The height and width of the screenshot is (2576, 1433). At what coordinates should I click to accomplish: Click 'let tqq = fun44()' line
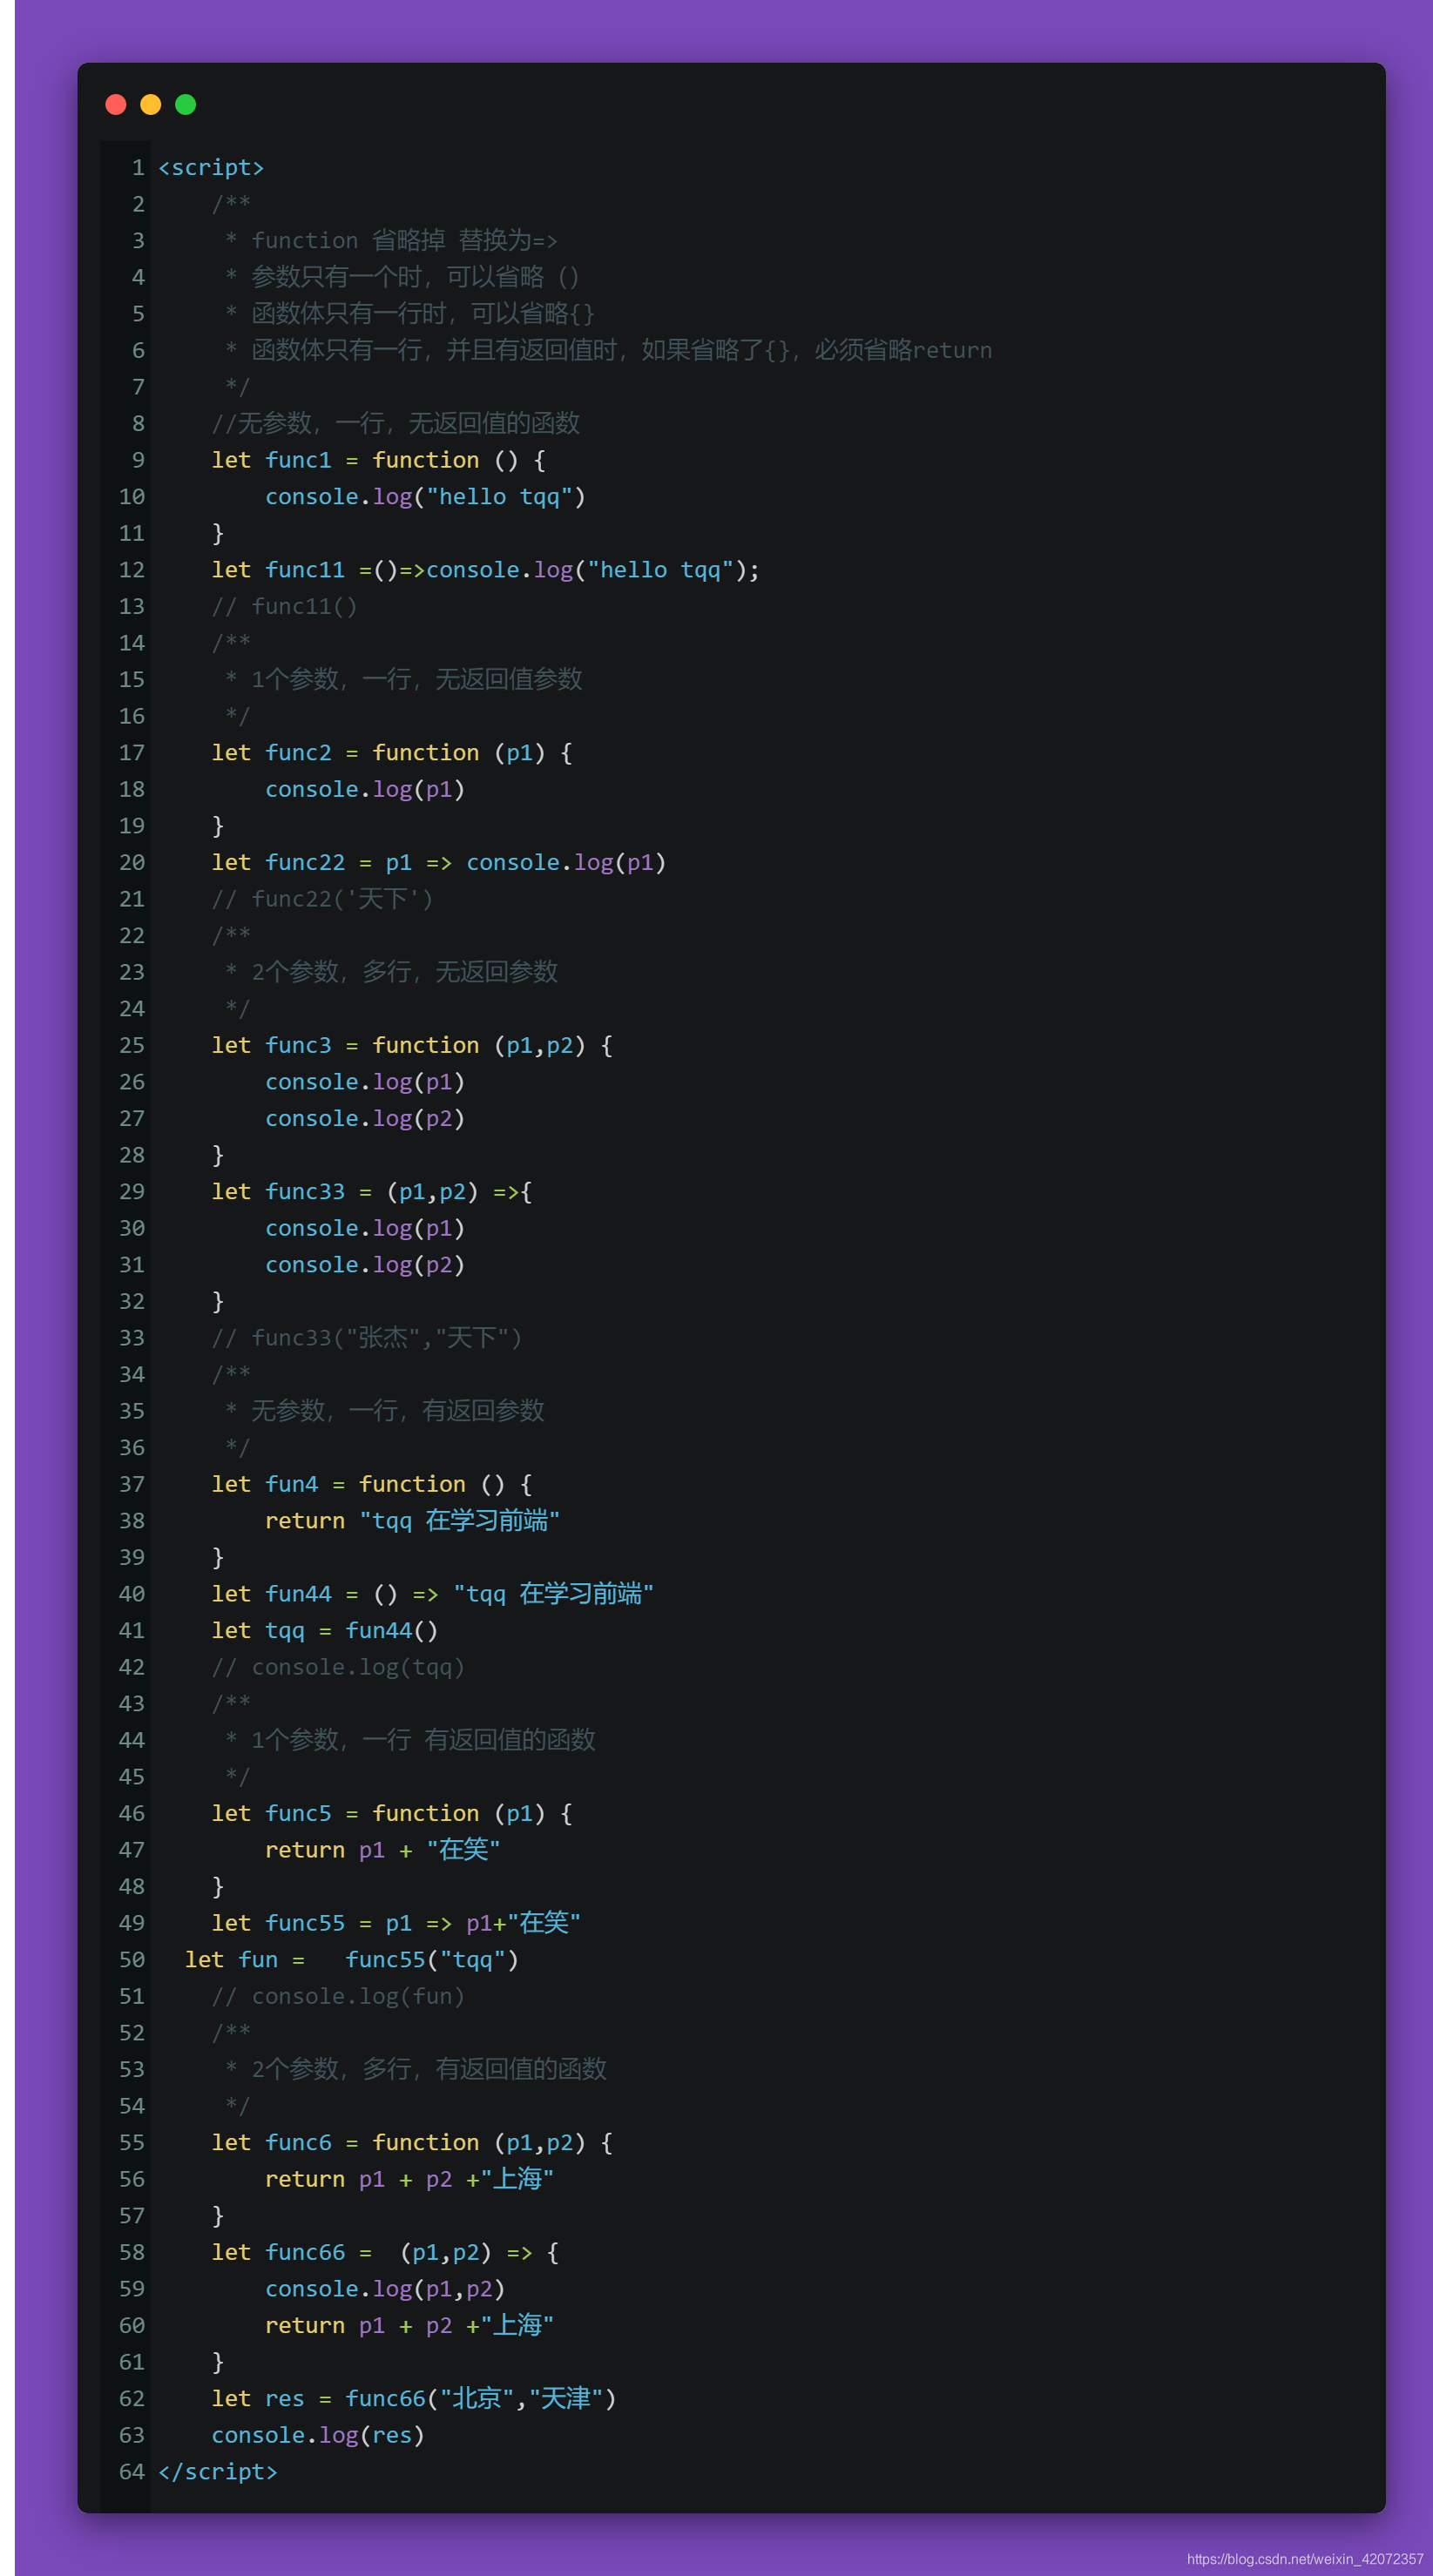(325, 1631)
